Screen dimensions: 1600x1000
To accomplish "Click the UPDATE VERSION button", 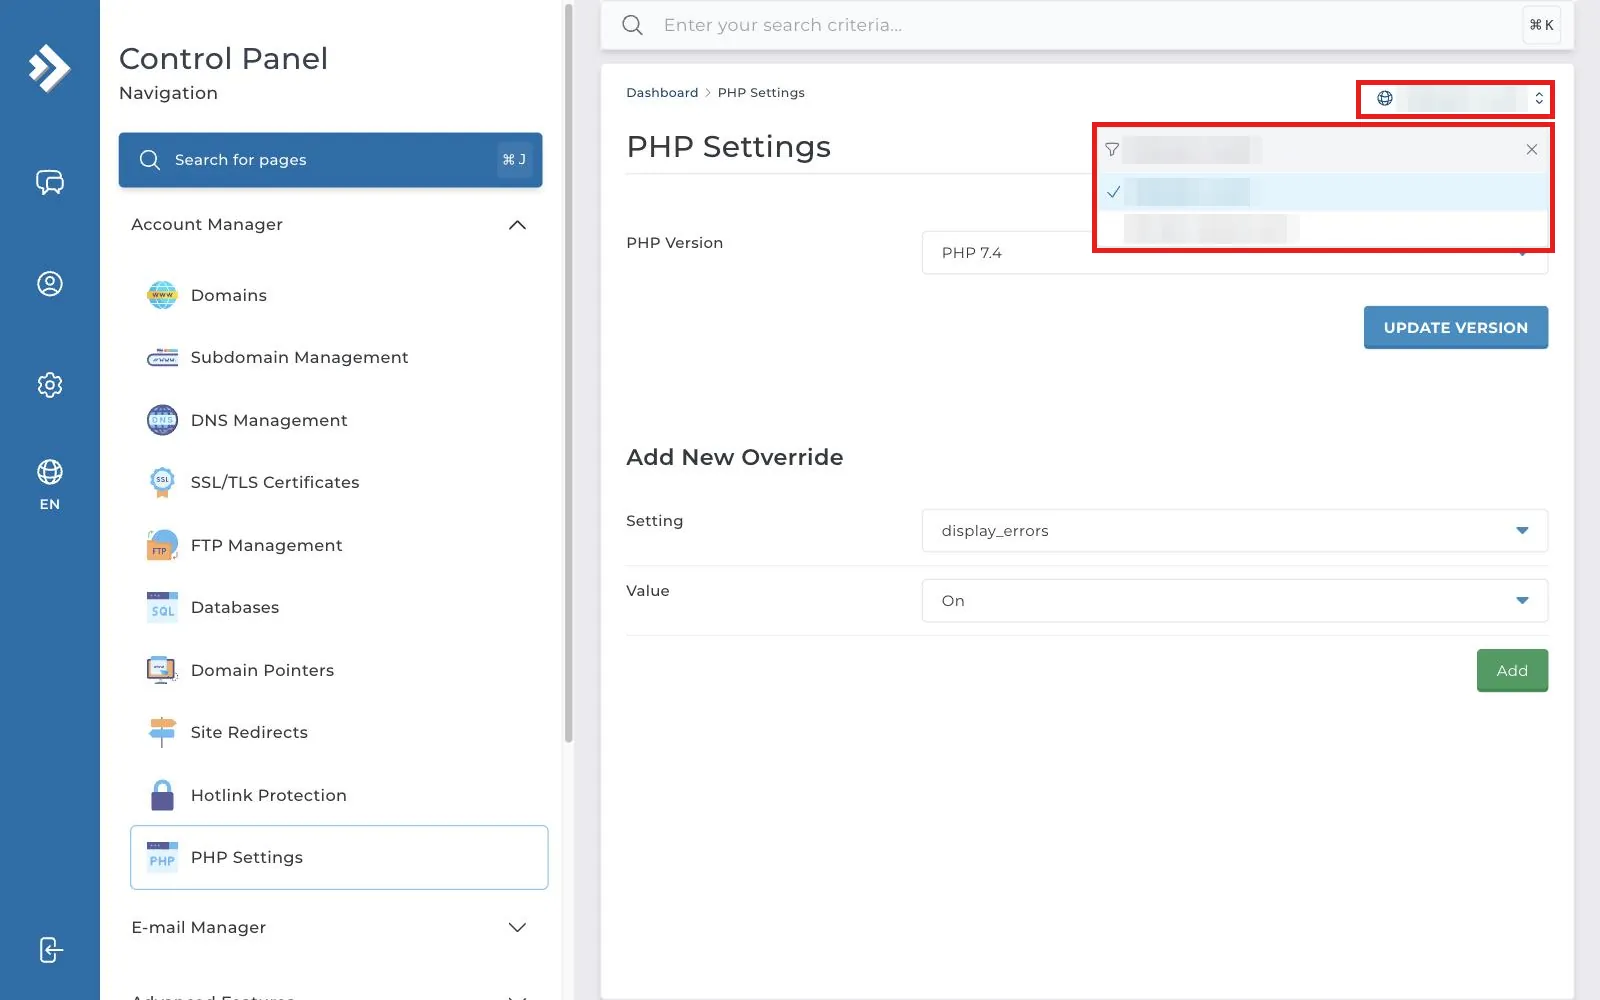I will (x=1455, y=327).
